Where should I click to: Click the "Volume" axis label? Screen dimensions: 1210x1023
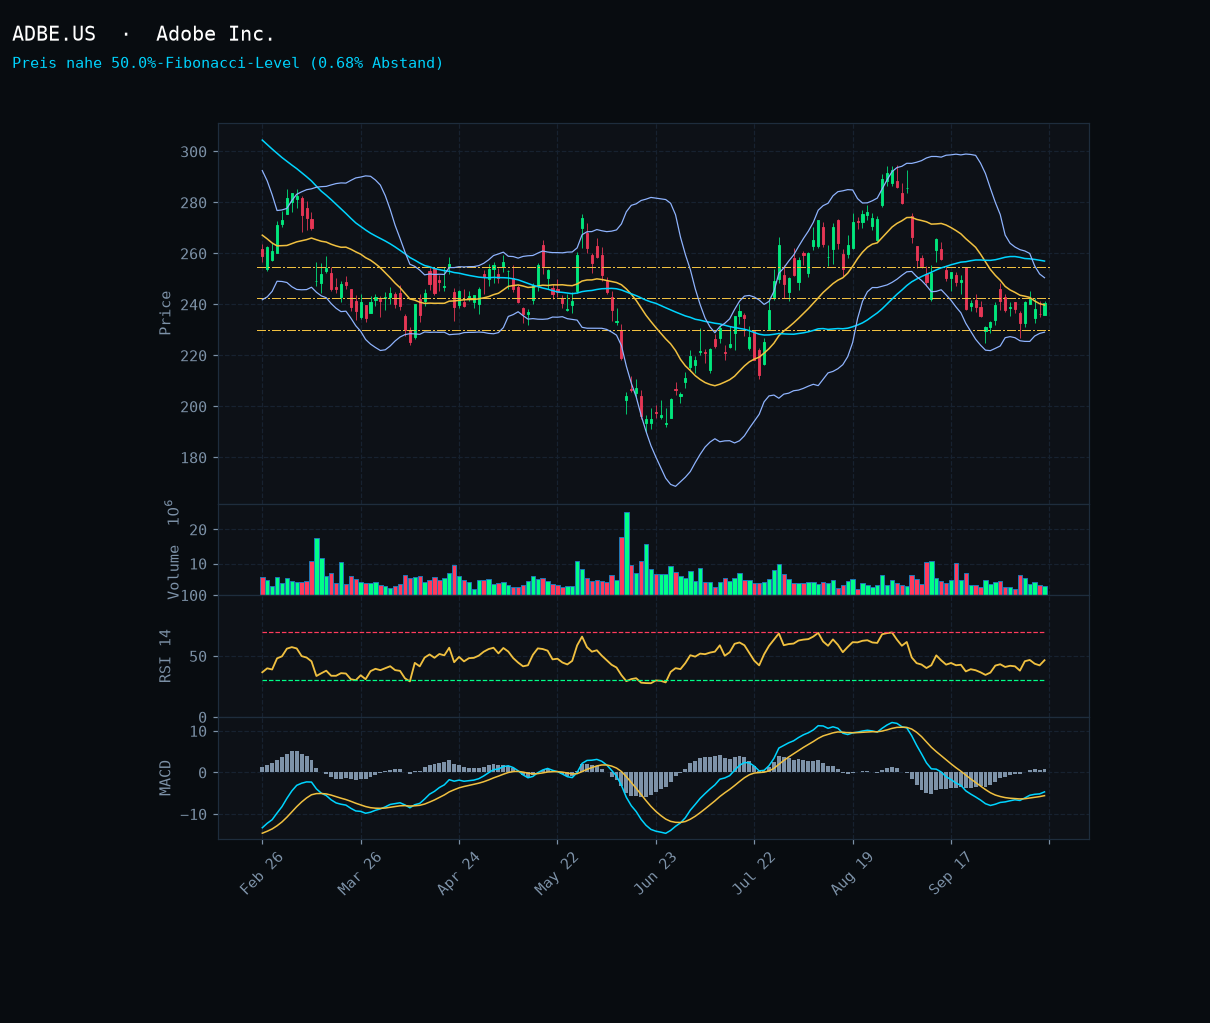pos(173,571)
